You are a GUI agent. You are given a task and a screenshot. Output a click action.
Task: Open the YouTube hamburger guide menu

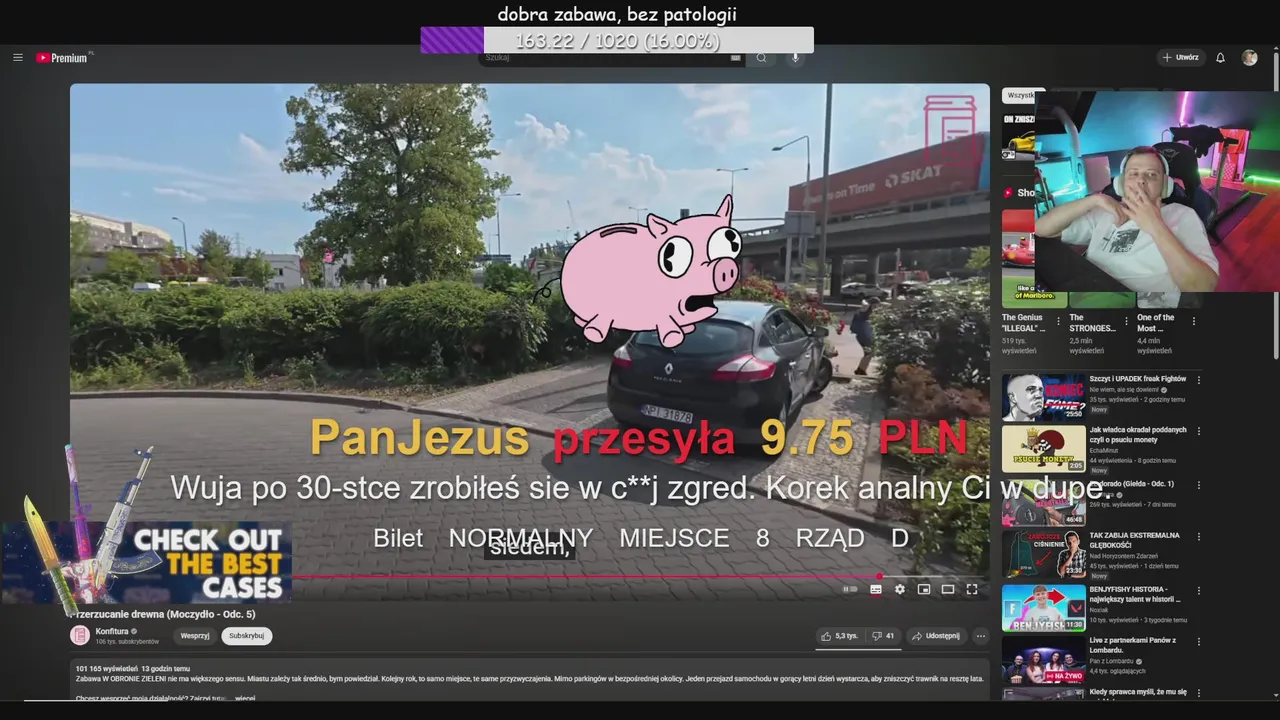(x=17, y=58)
